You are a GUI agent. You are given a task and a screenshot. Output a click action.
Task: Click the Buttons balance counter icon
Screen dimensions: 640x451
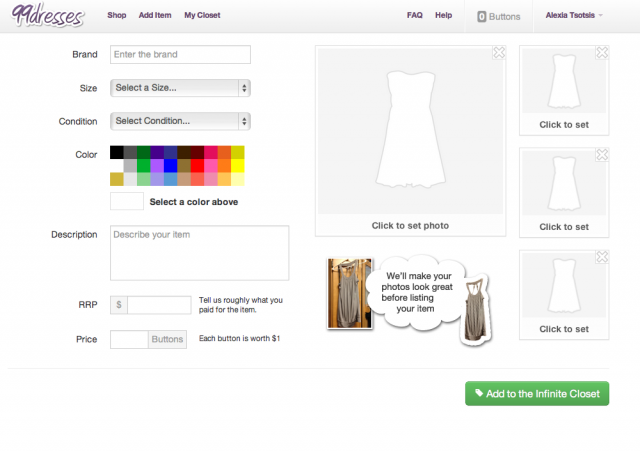point(482,16)
